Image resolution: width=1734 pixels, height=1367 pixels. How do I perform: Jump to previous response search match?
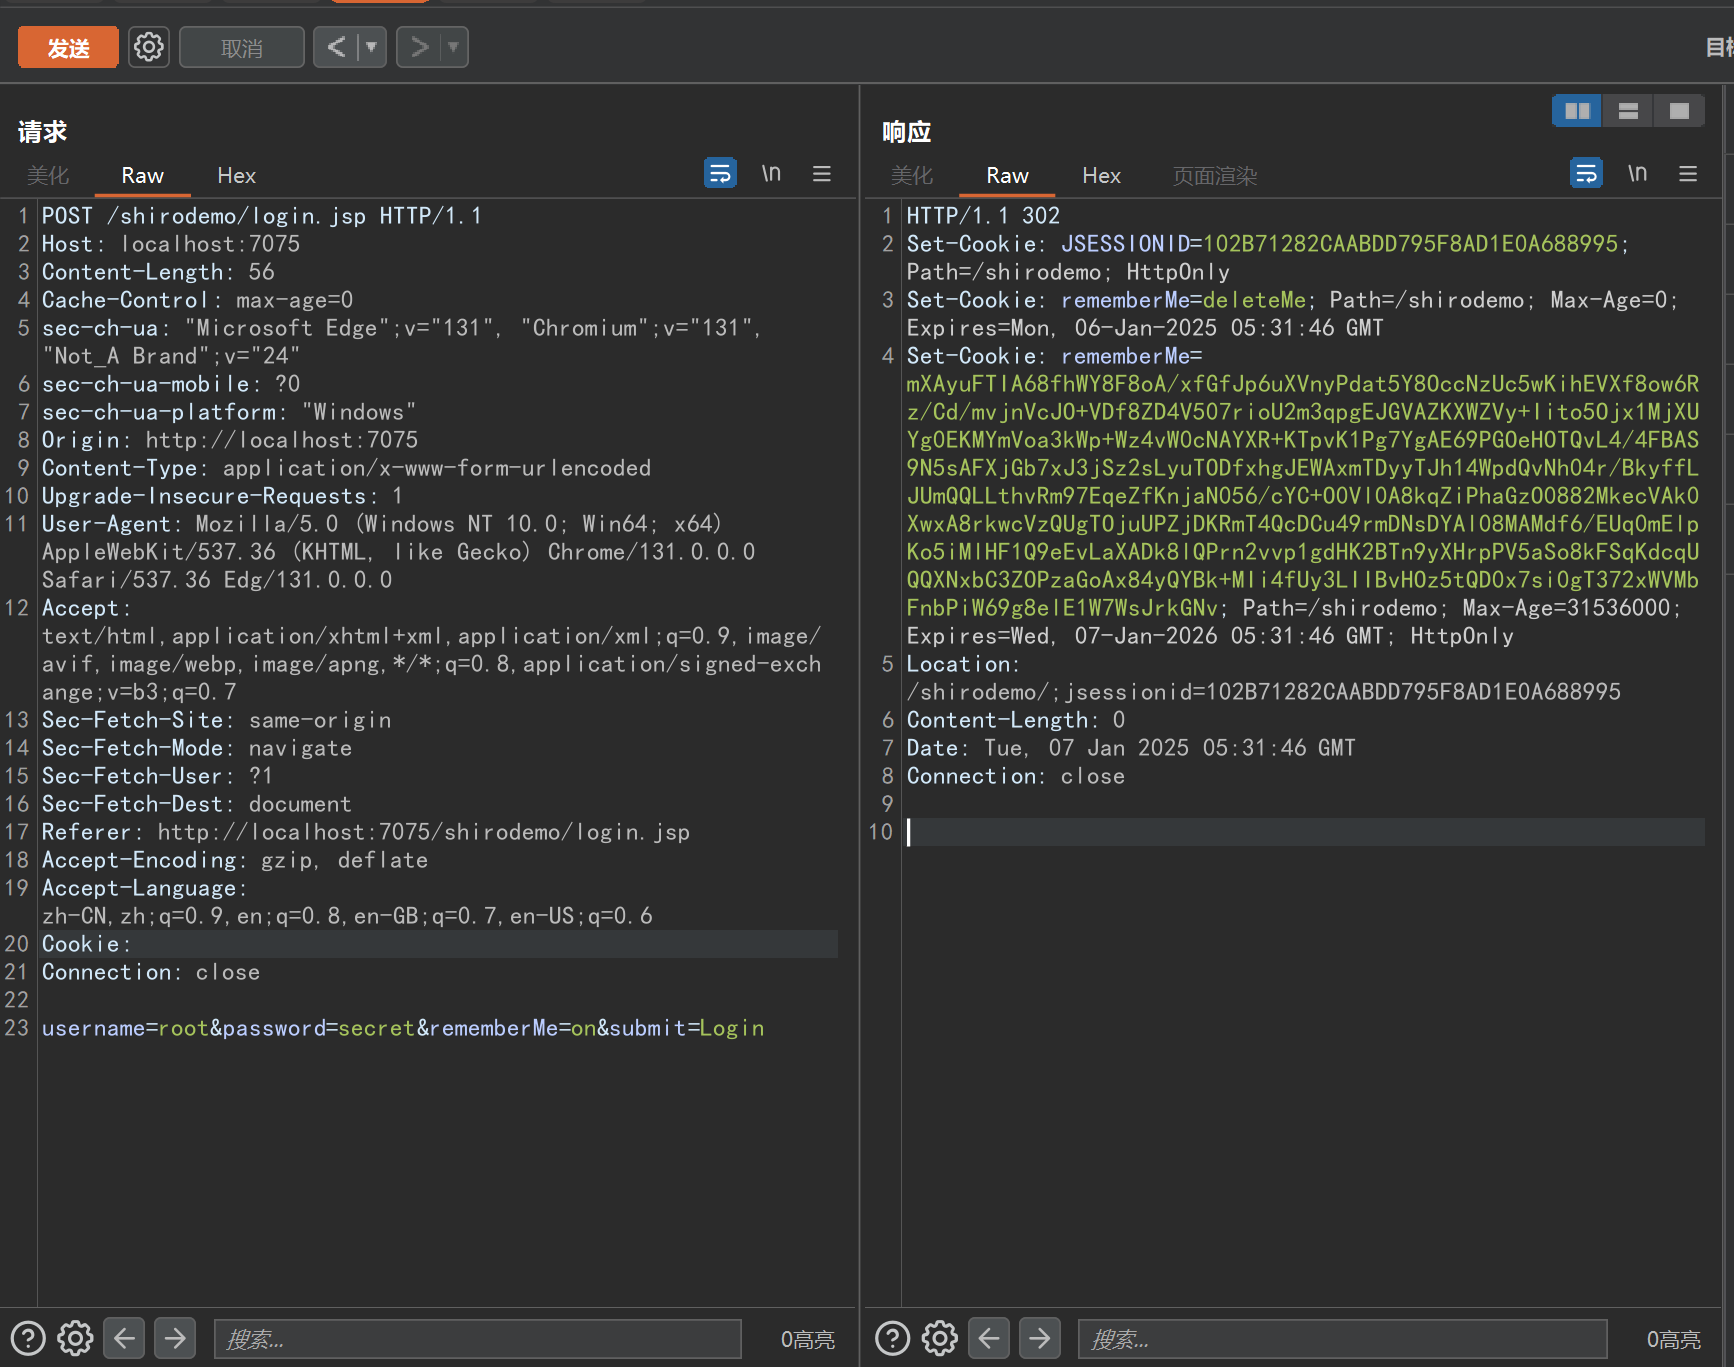pos(989,1337)
